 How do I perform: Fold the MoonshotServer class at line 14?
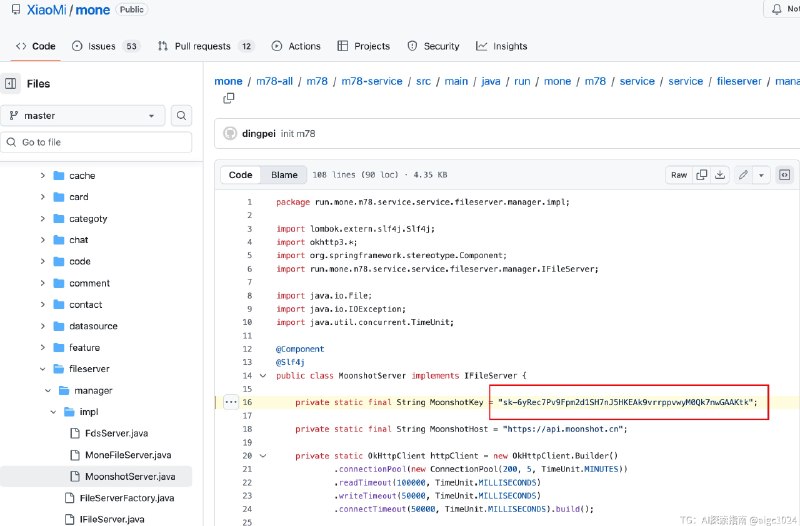click(264, 376)
